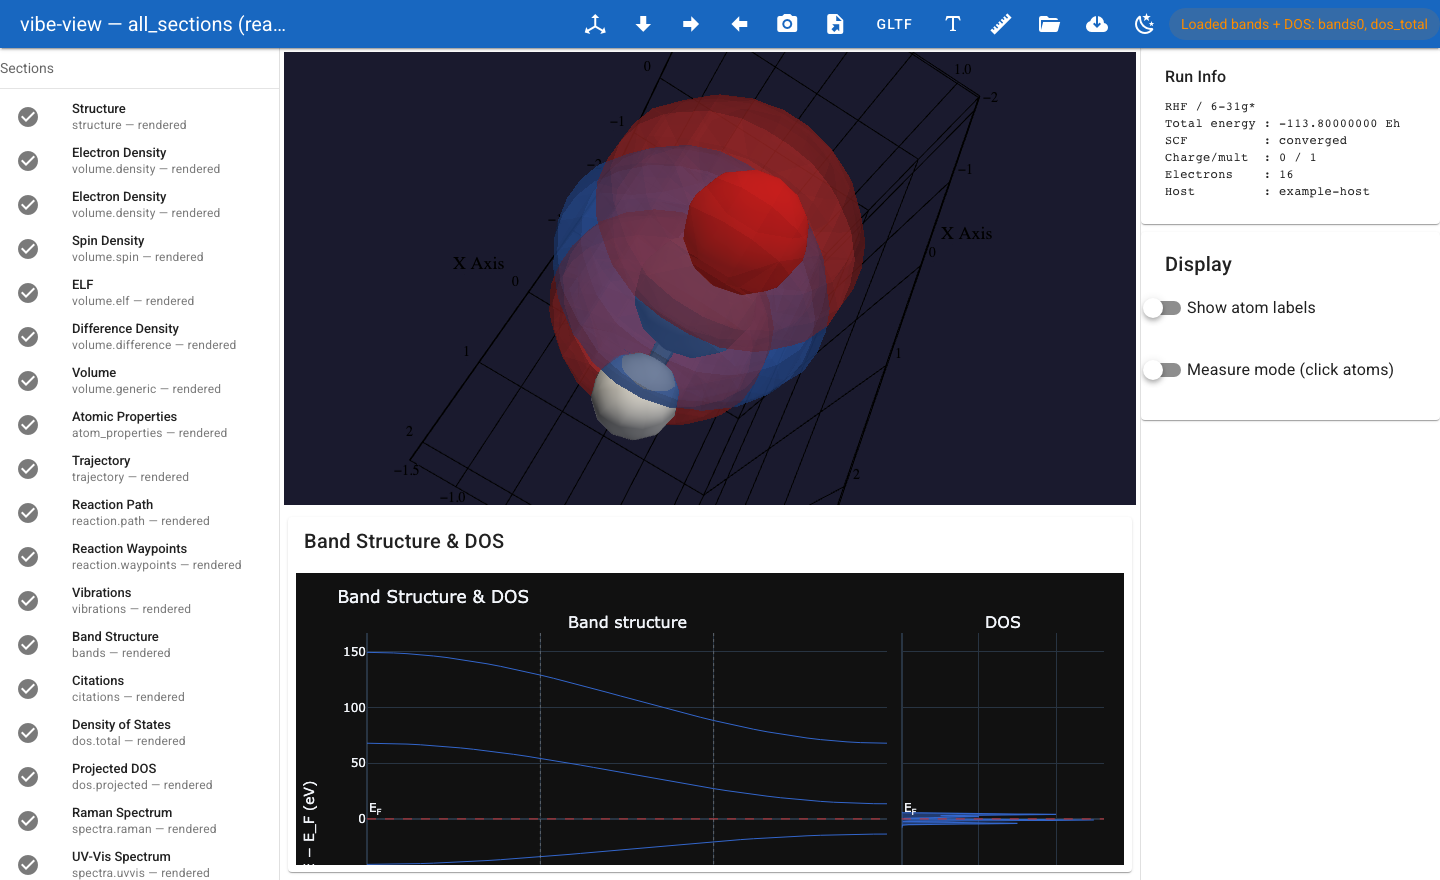
Task: Open the first Electron Density section
Action: click(x=139, y=161)
